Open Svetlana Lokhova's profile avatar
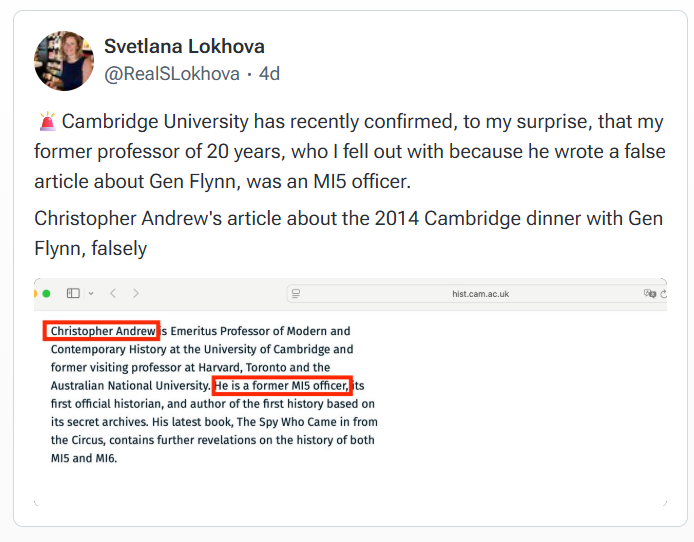Viewport: 694px width, 542px height. click(64, 60)
